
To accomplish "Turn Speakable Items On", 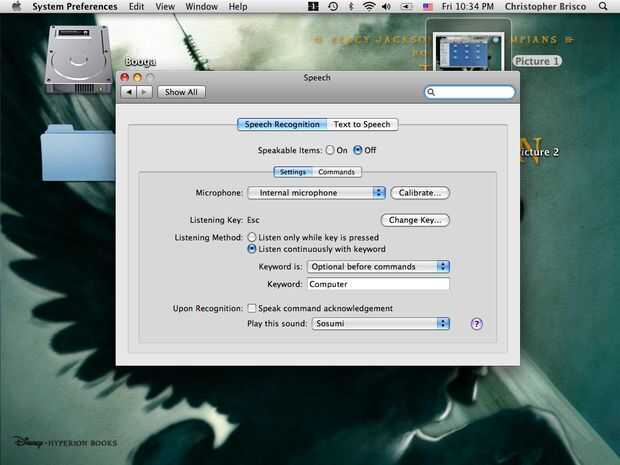I will [330, 150].
